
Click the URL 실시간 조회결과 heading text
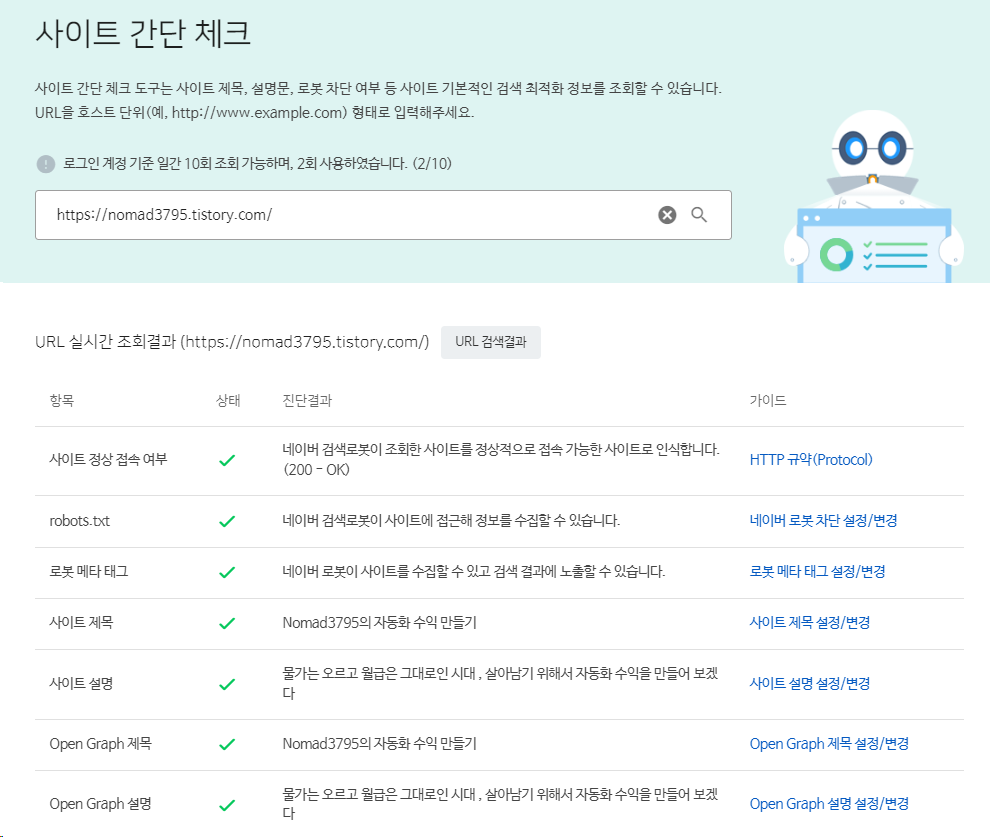(x=232, y=342)
